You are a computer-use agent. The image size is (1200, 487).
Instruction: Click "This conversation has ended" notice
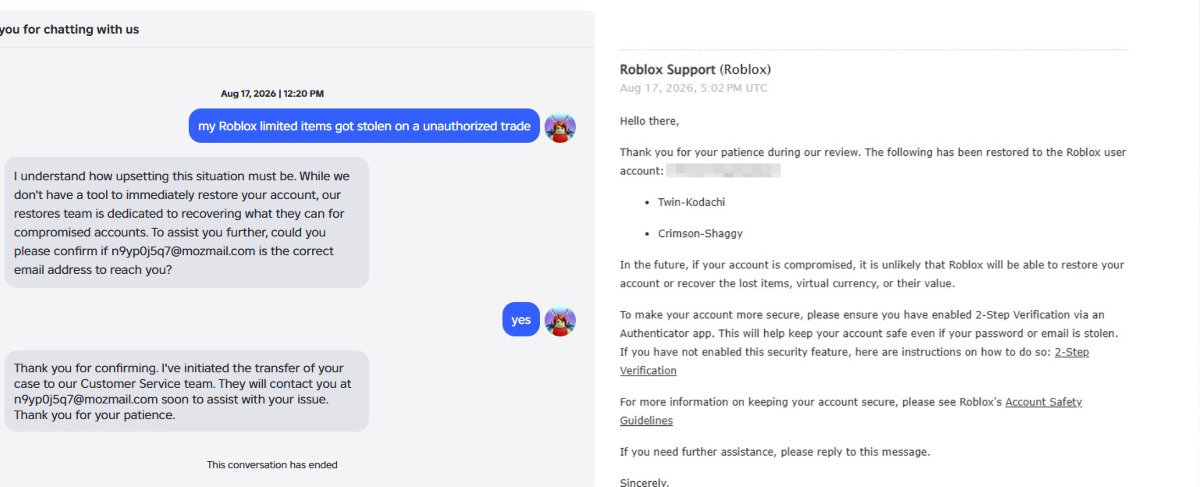[x=272, y=465]
